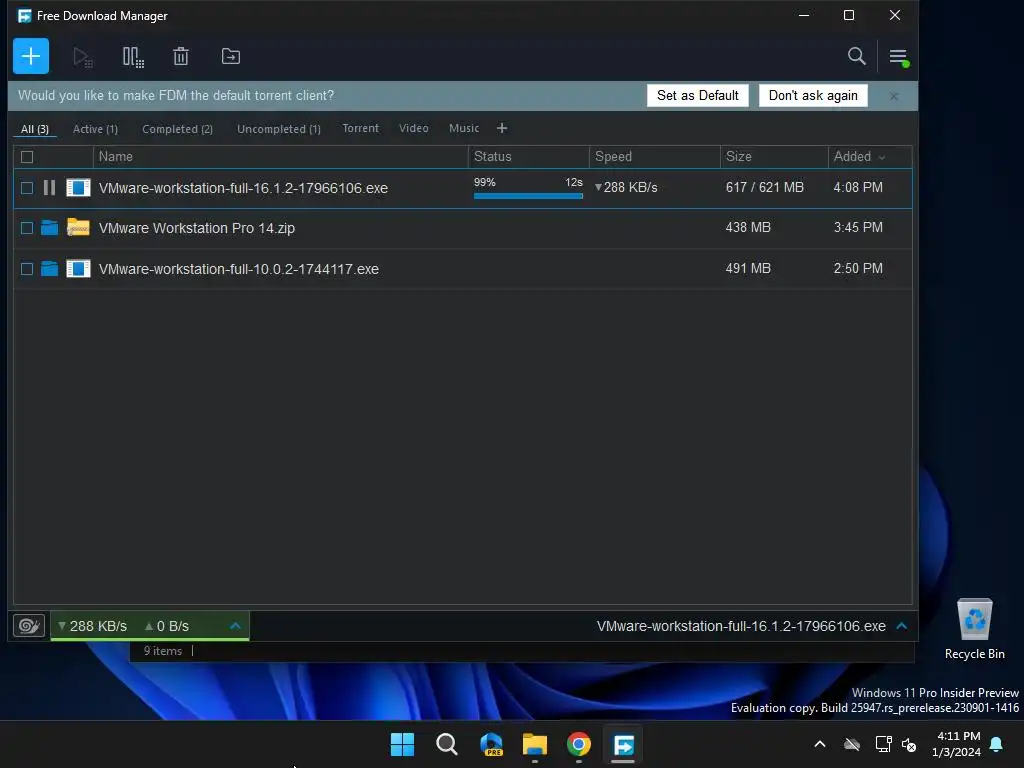Start all downloads using the play toolbar icon
The width and height of the screenshot is (1024, 768).
click(x=83, y=57)
